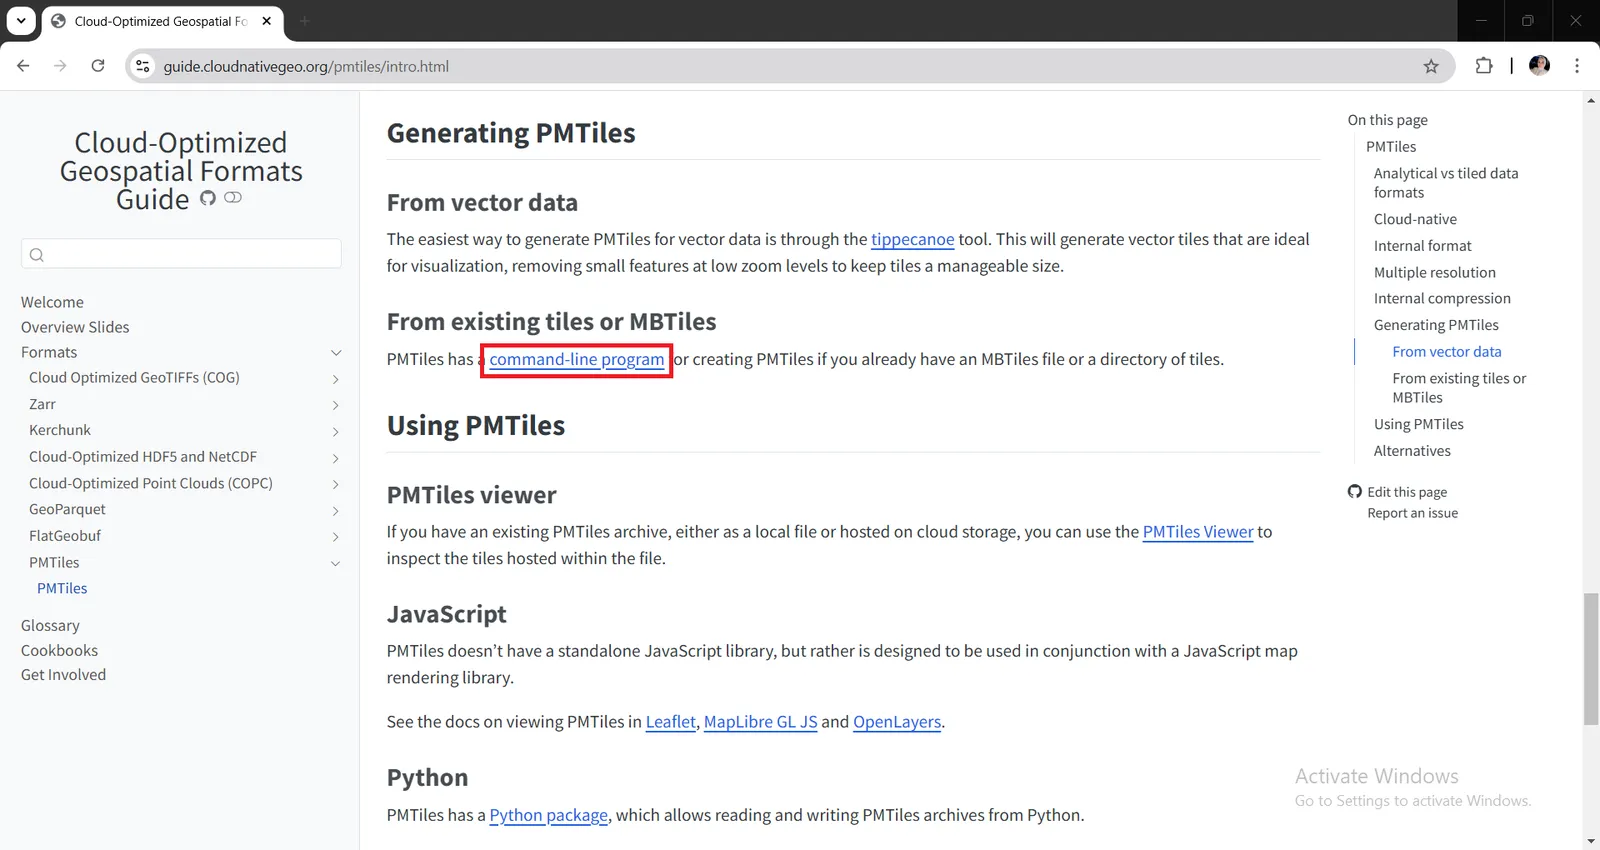
Task: Select the Formats sidebar entry
Action: click(49, 352)
